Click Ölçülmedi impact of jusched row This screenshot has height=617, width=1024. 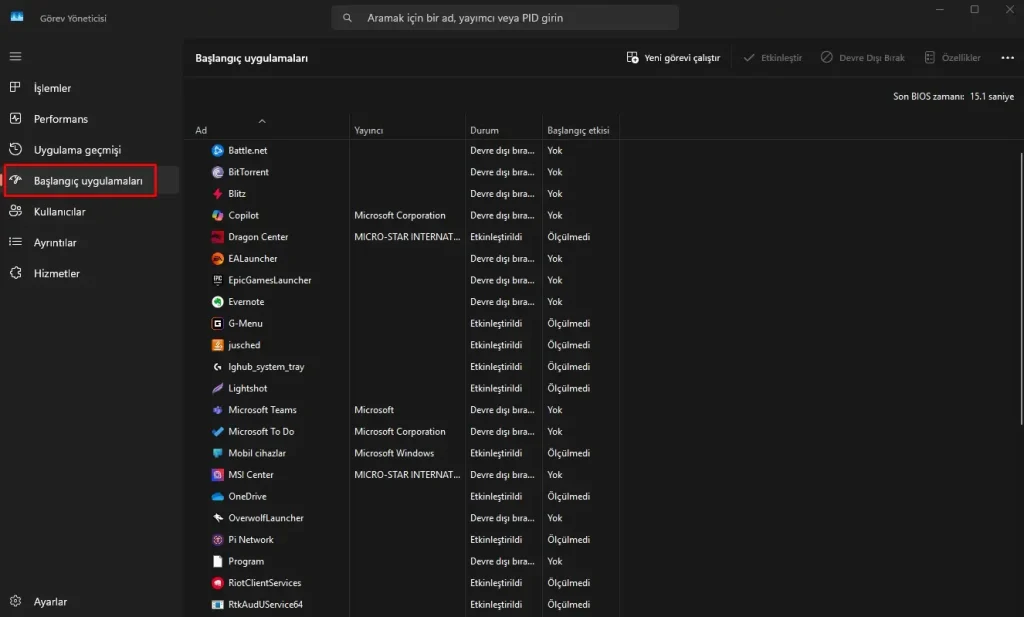click(568, 345)
